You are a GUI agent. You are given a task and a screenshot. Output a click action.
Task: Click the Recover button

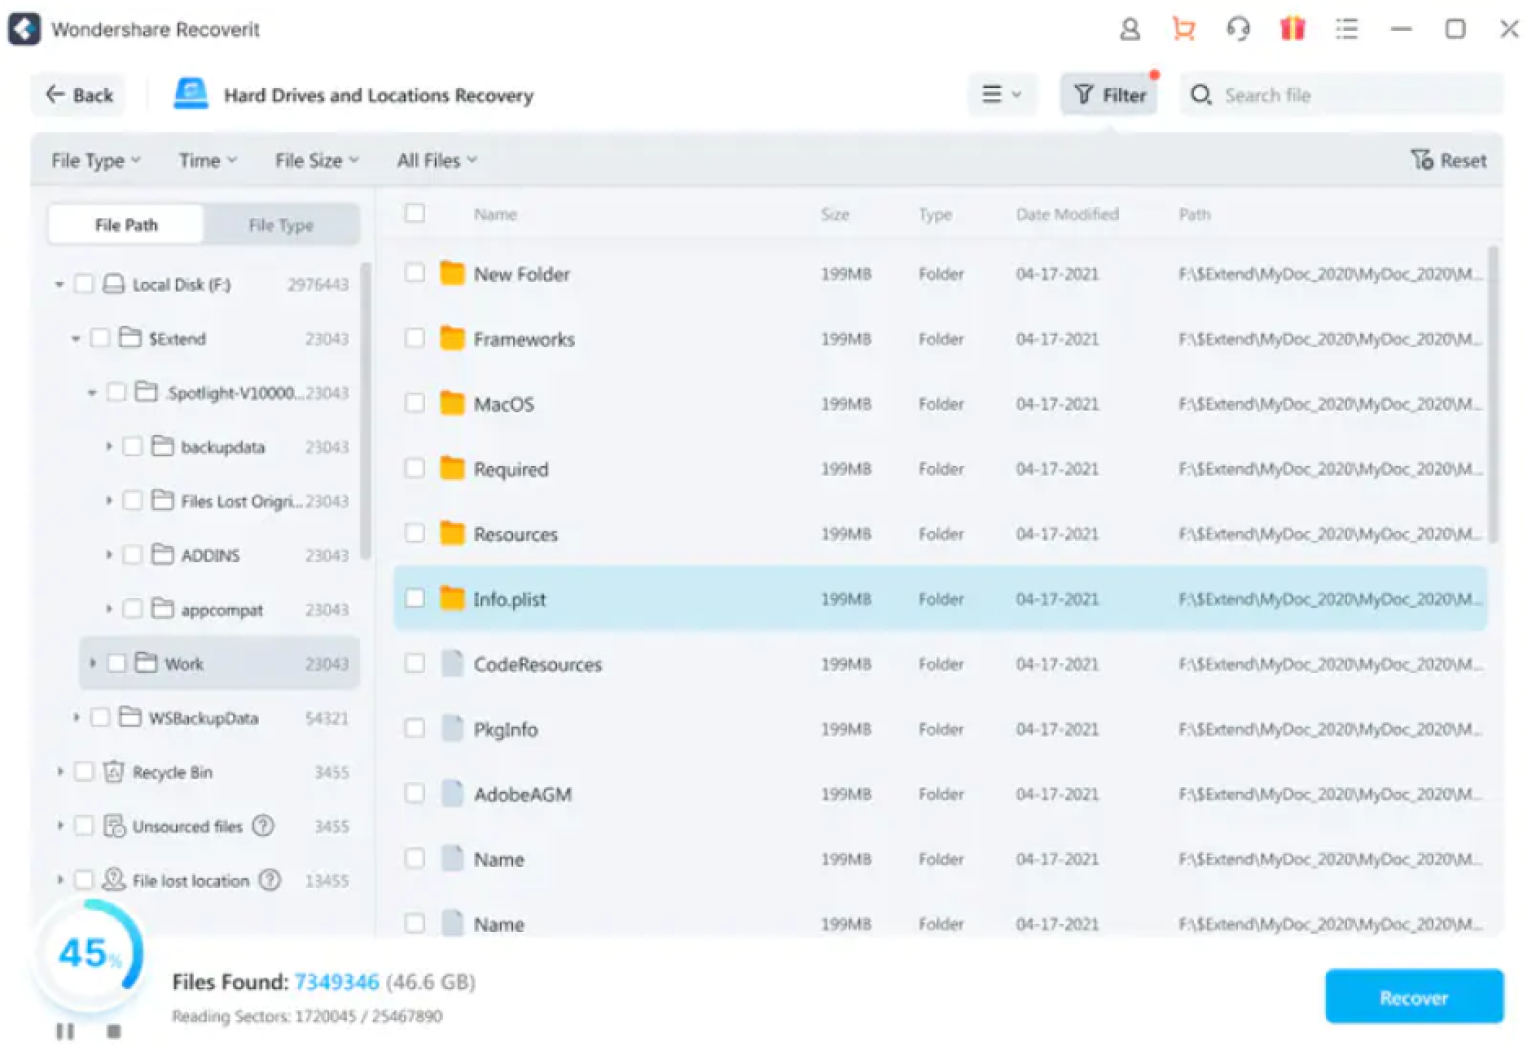[1413, 996]
